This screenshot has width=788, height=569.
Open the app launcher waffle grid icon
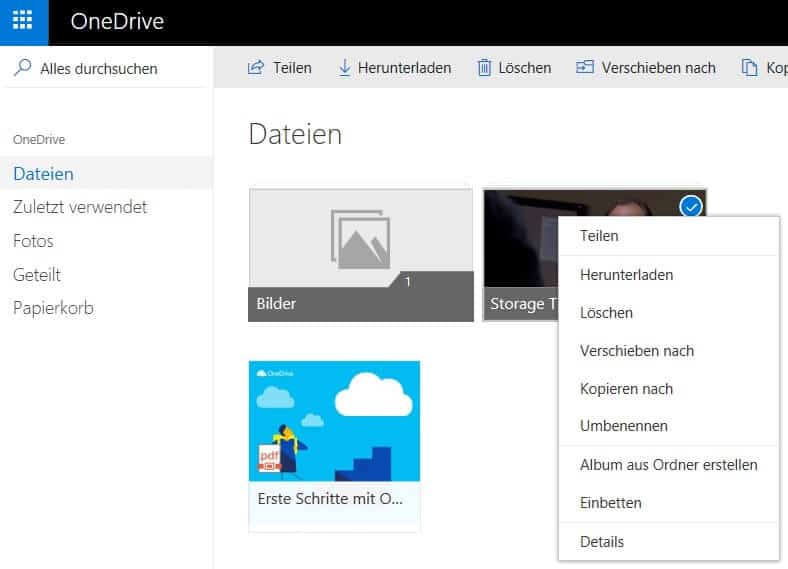23,21
